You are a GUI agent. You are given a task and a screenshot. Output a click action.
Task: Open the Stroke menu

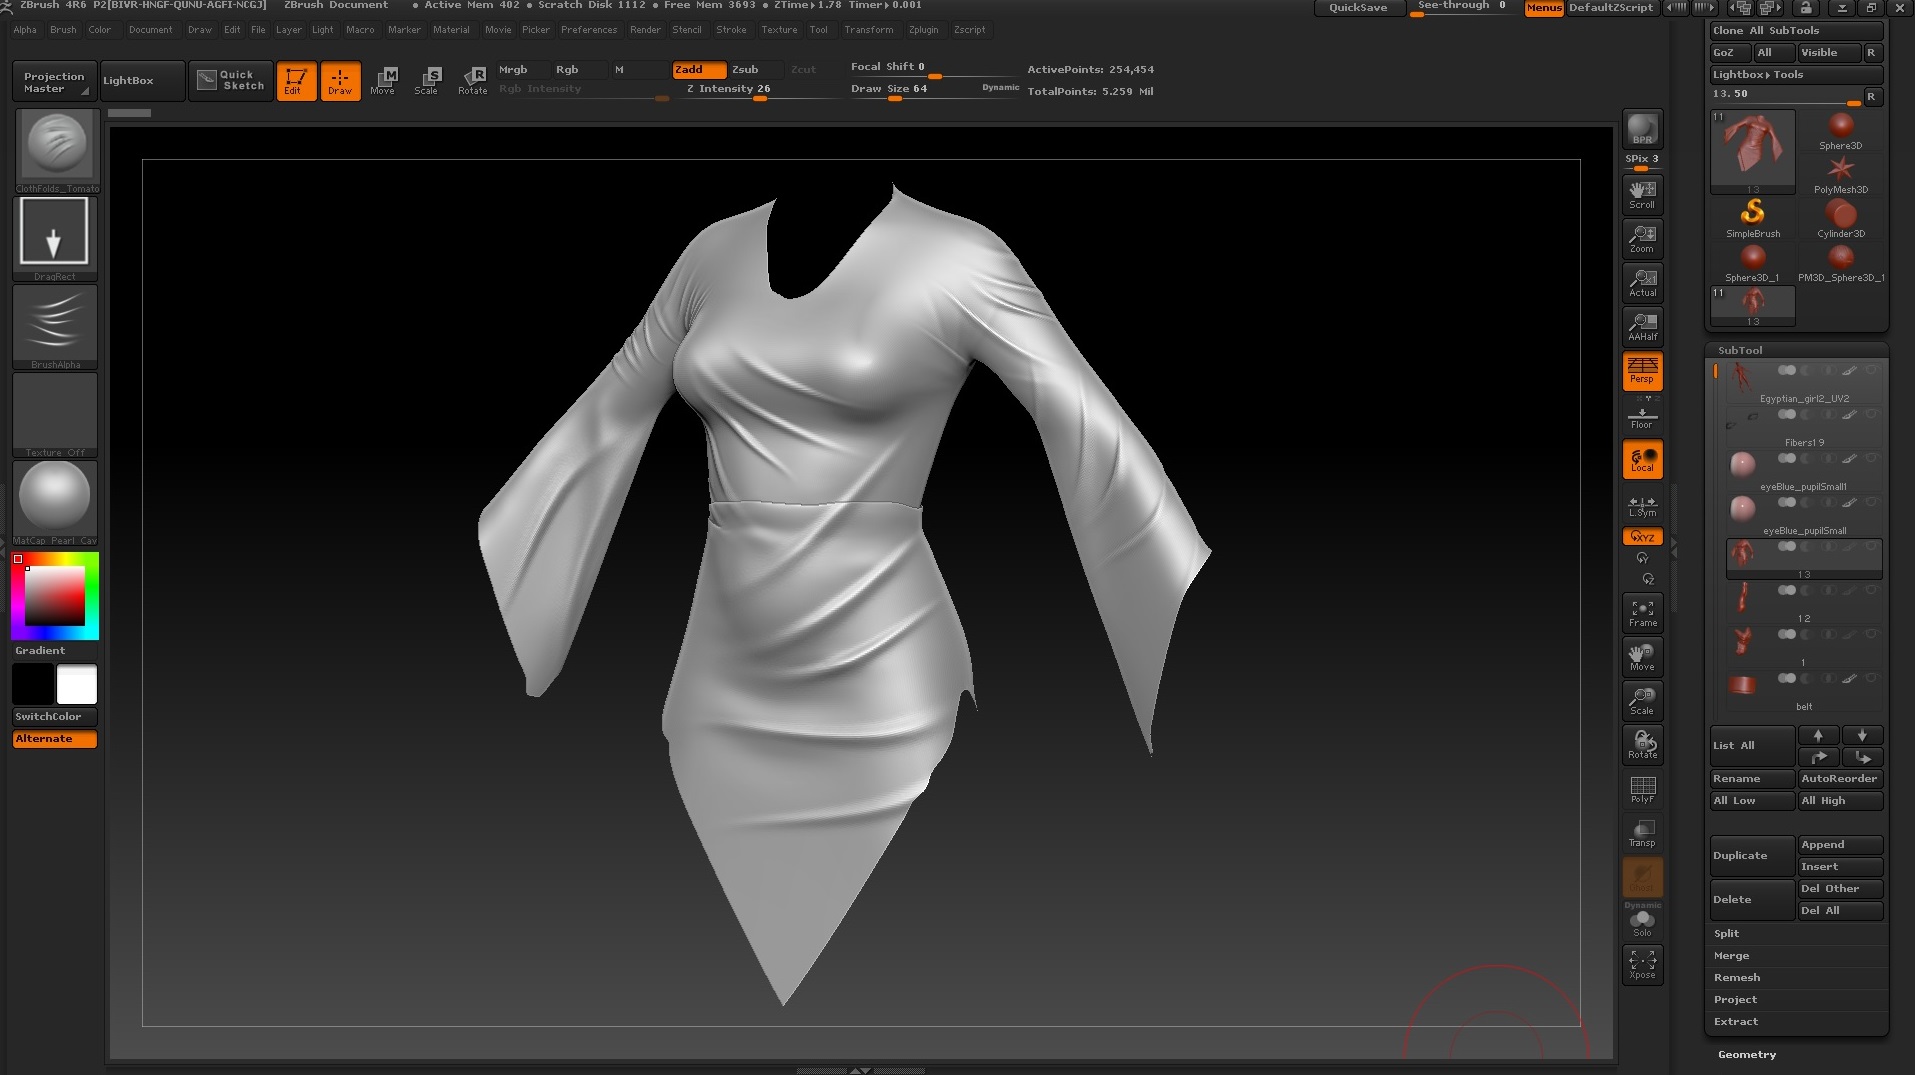click(730, 30)
